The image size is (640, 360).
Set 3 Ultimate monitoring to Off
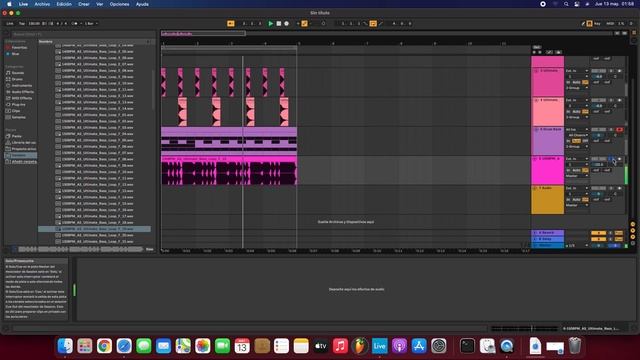click(x=585, y=82)
